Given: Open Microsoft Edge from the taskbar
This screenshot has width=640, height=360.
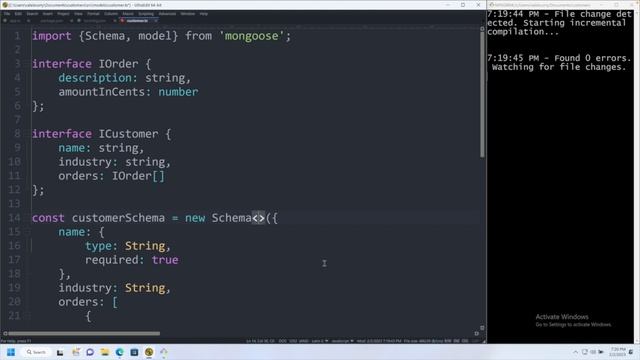Looking at the screenshot, I should click(x=119, y=352).
